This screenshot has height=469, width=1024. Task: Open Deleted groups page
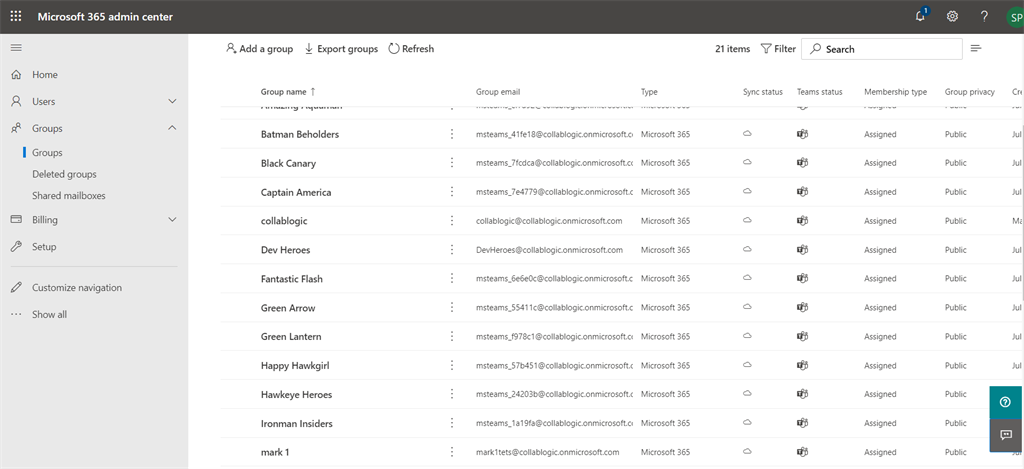pyautogui.click(x=64, y=174)
